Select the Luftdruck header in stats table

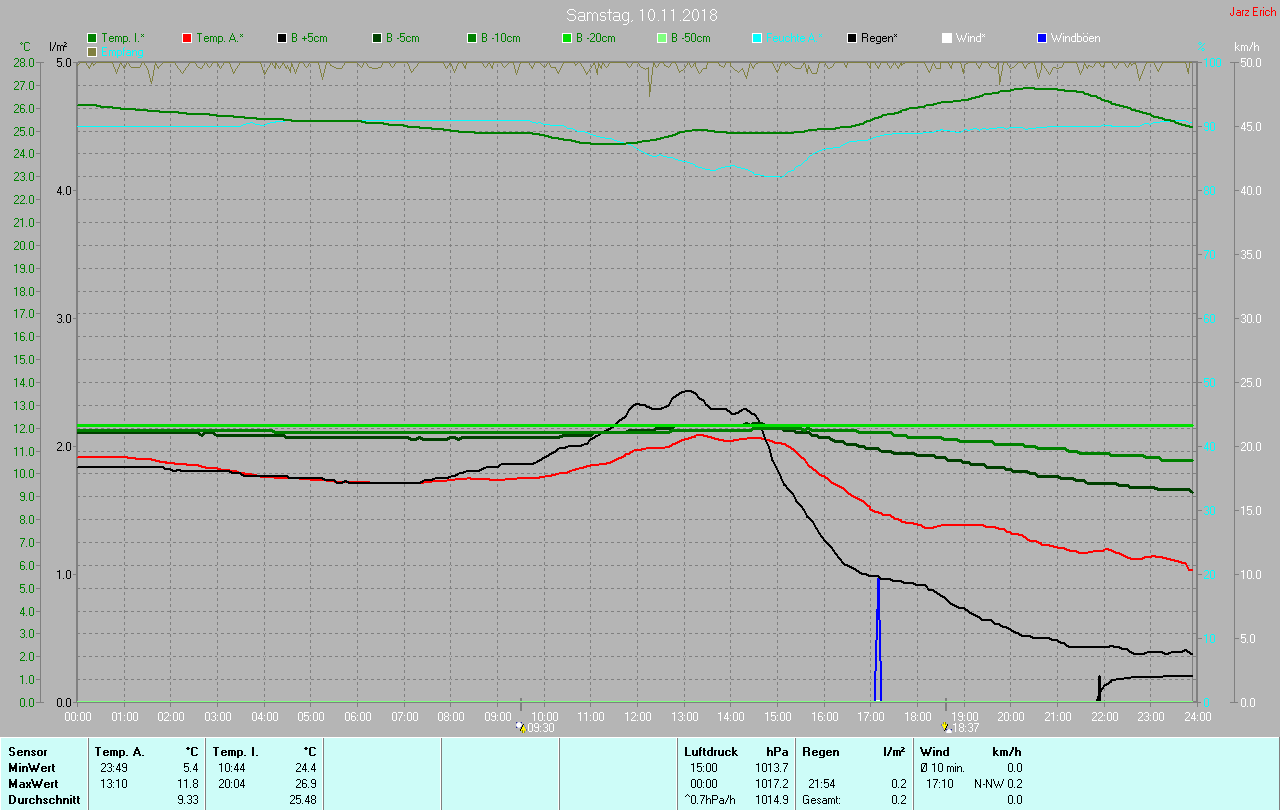coord(711,751)
